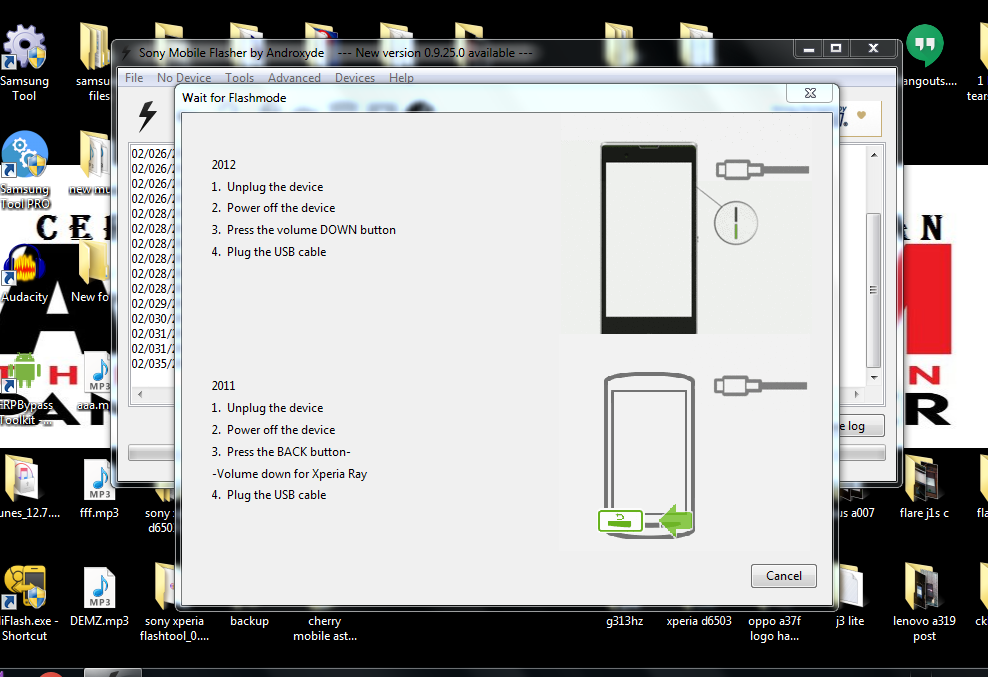This screenshot has height=677, width=988.
Task: Open the lenovo a319 post folder
Action: [924, 603]
